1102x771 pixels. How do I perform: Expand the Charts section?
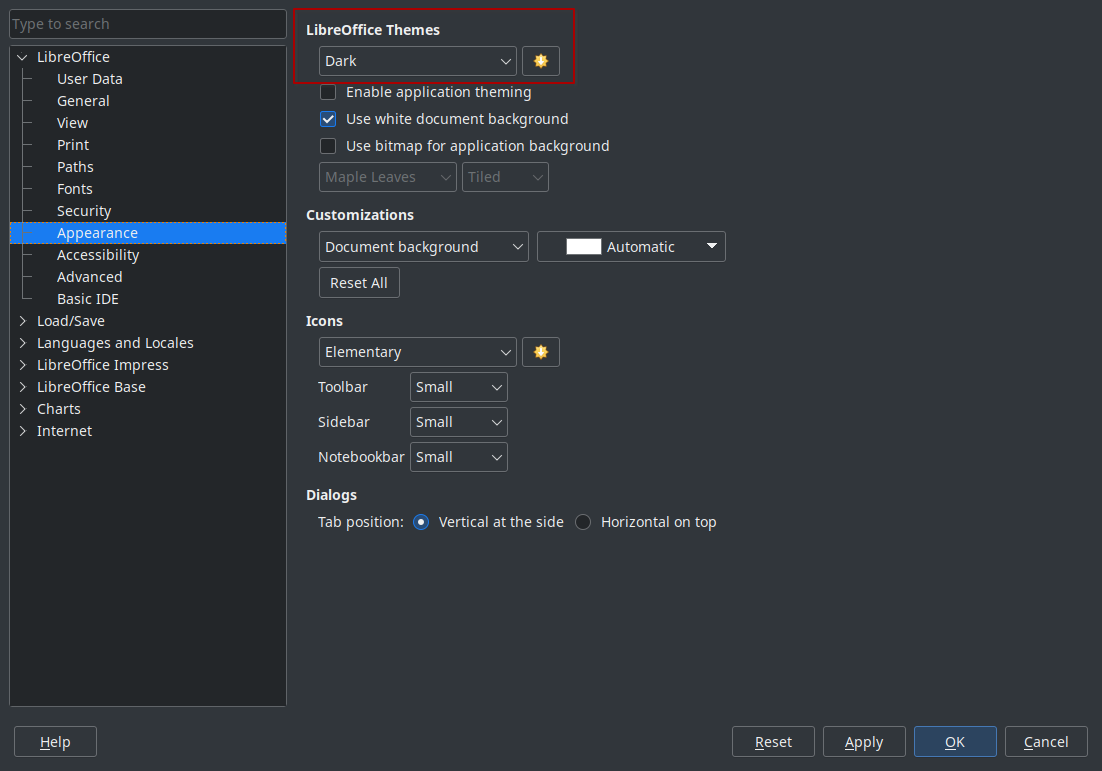pos(22,408)
